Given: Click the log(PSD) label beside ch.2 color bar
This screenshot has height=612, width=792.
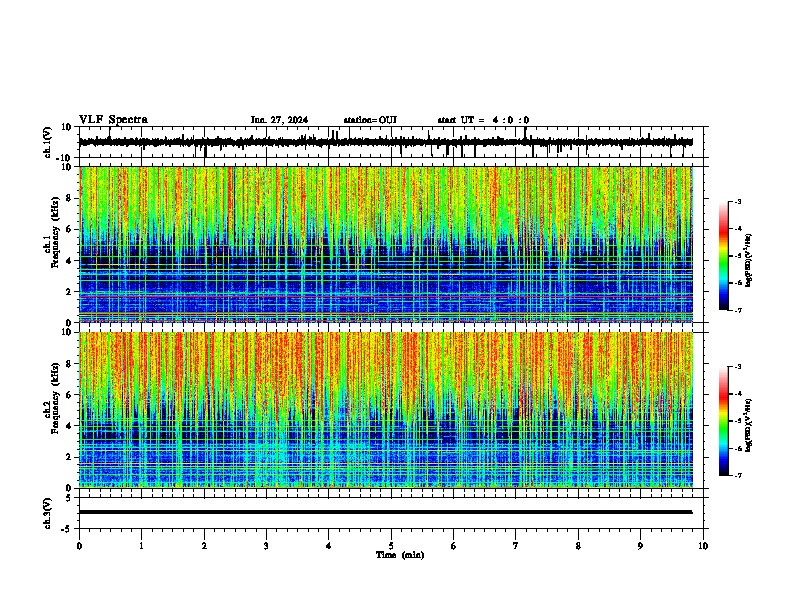Looking at the screenshot, I should coord(749,425).
